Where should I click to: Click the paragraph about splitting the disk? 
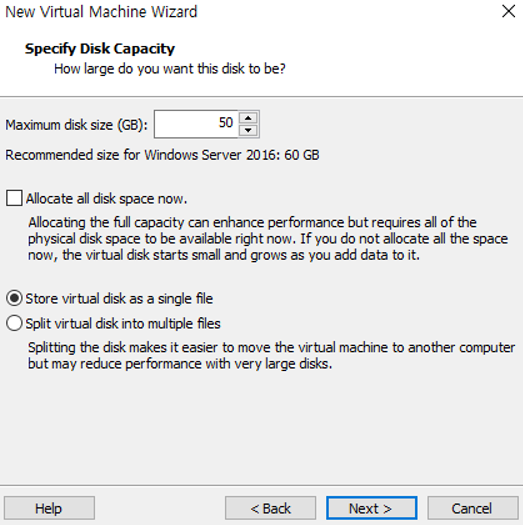coord(271,356)
